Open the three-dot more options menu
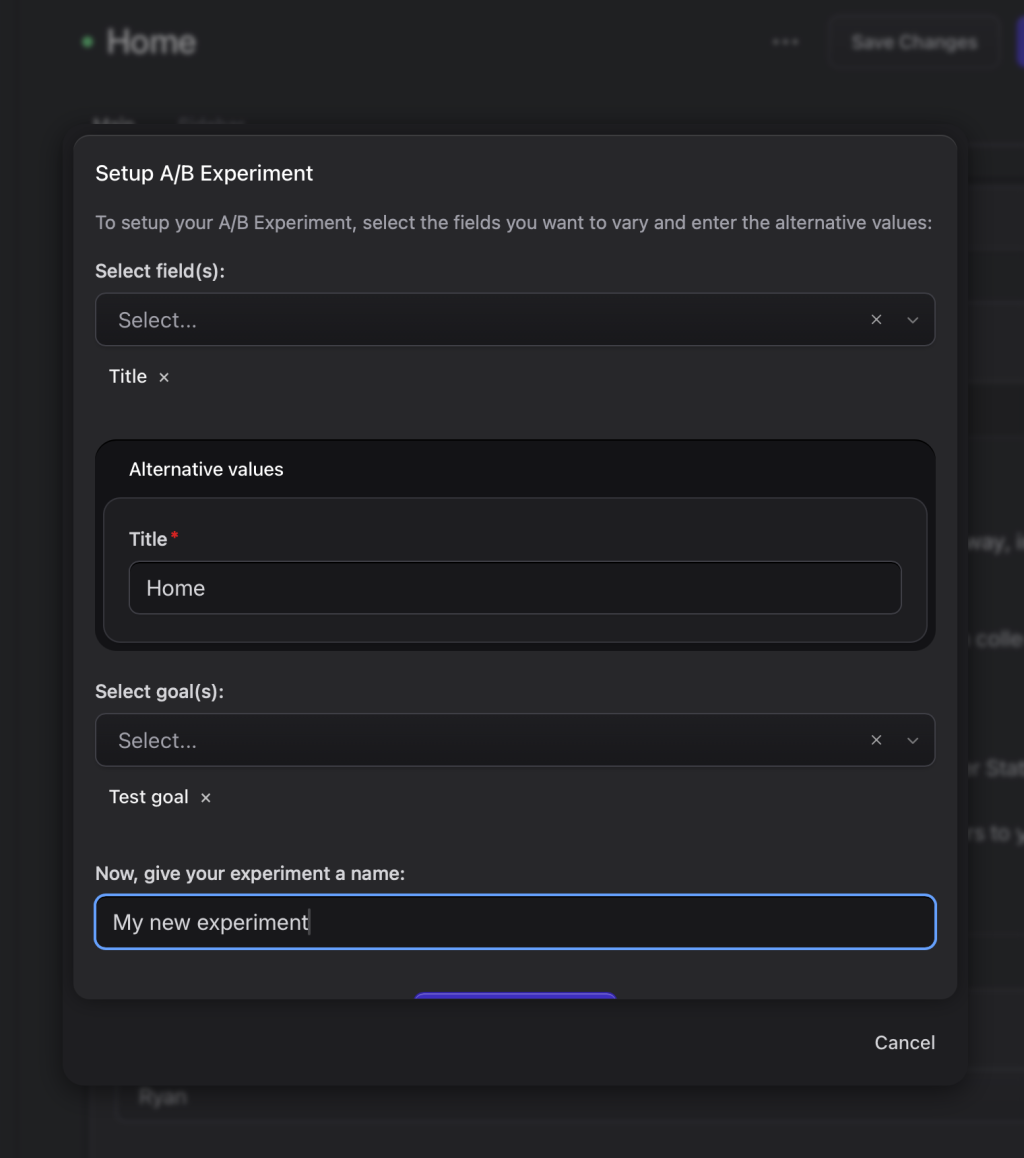The width and height of the screenshot is (1024, 1158). (x=785, y=42)
